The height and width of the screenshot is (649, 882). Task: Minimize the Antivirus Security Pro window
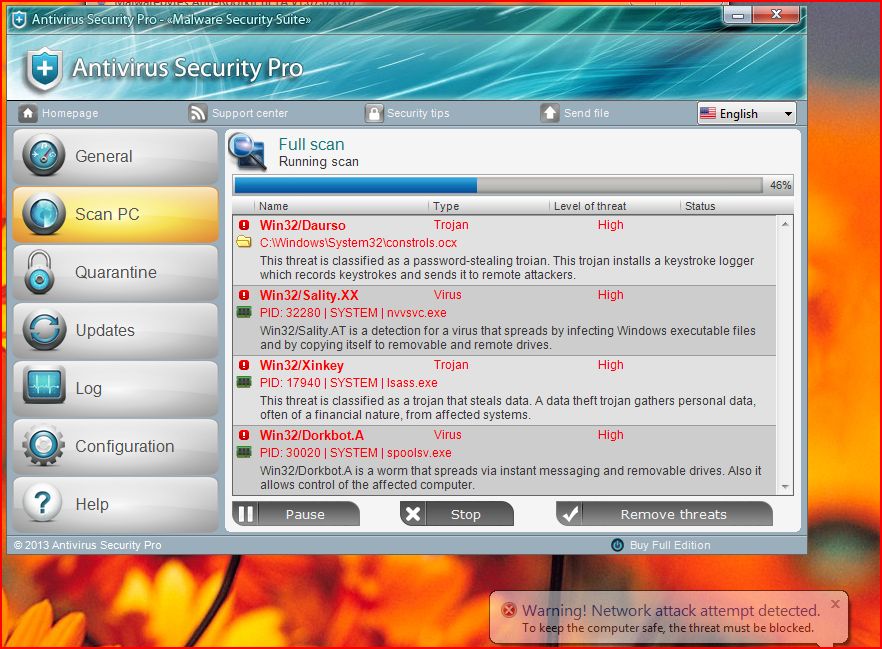pos(738,15)
